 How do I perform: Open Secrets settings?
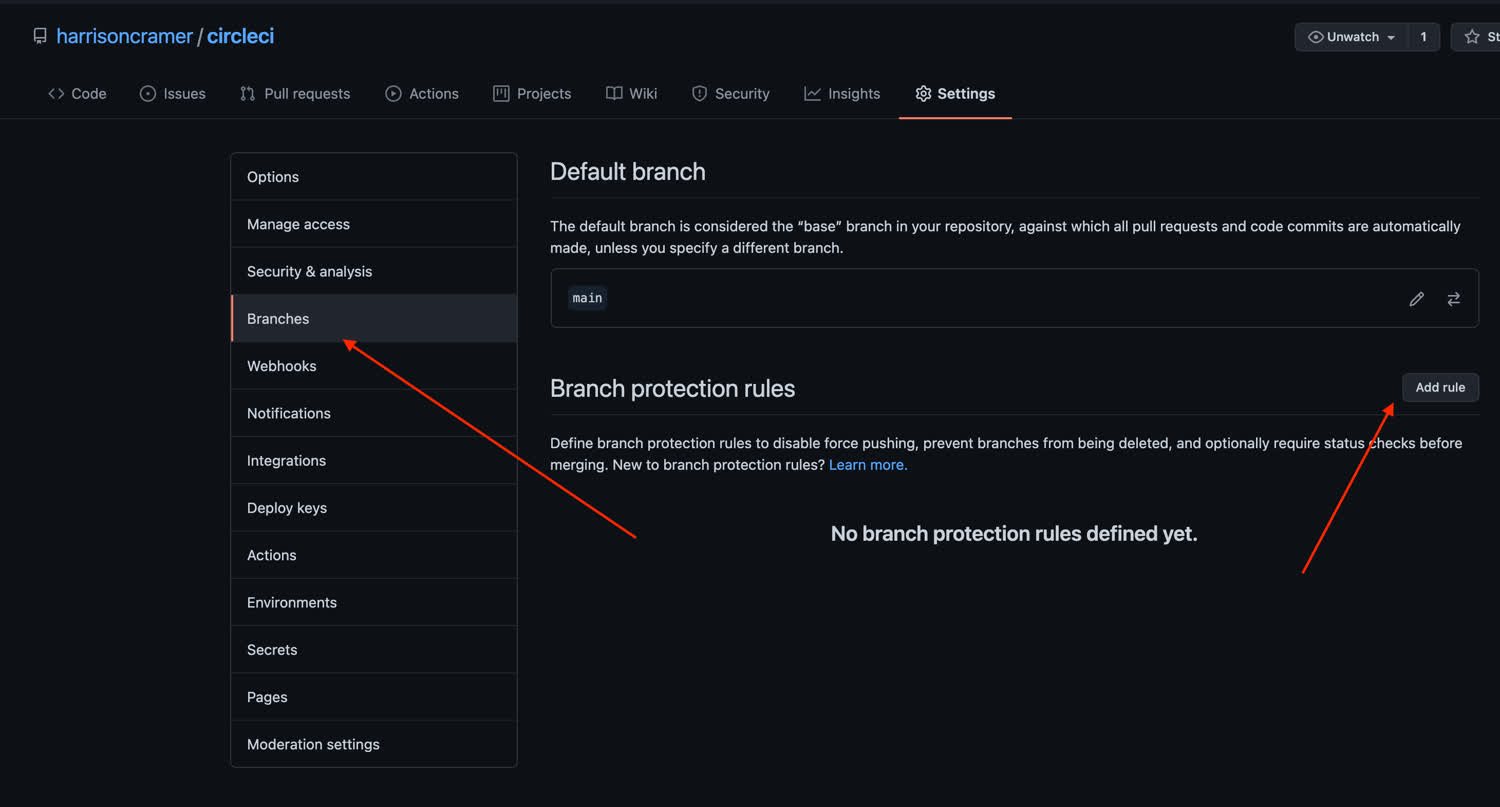[374, 650]
